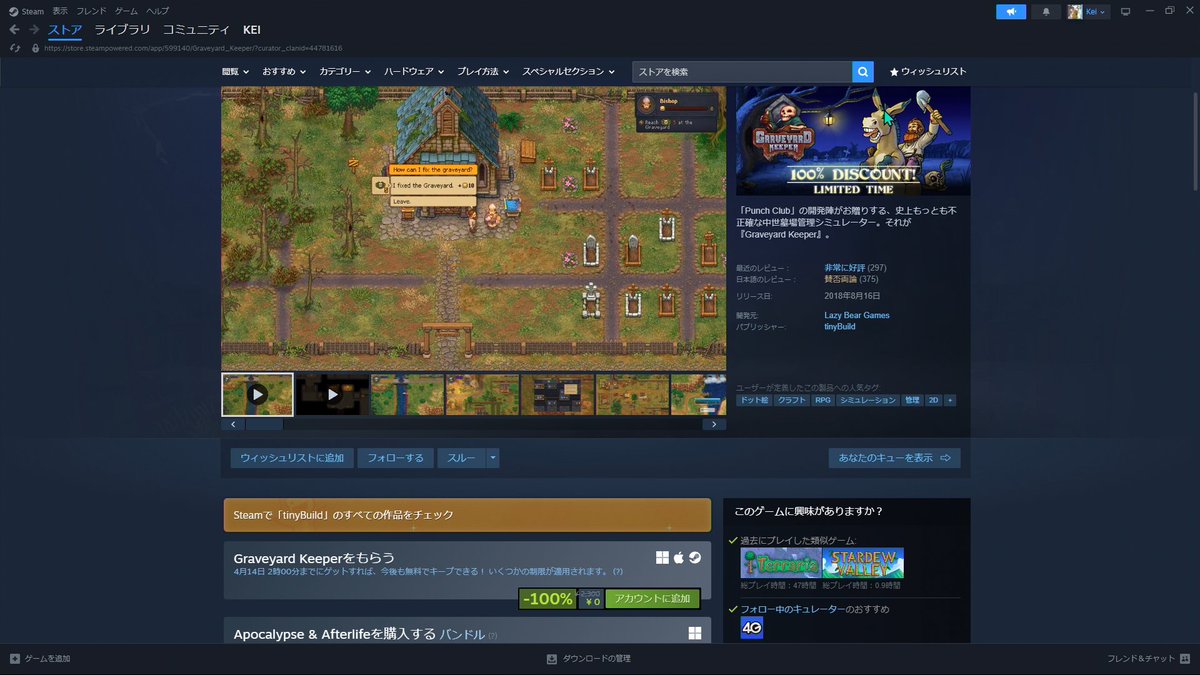Switch to the ライブラリ tab
Screen dimensions: 1200x675
click(122, 29)
